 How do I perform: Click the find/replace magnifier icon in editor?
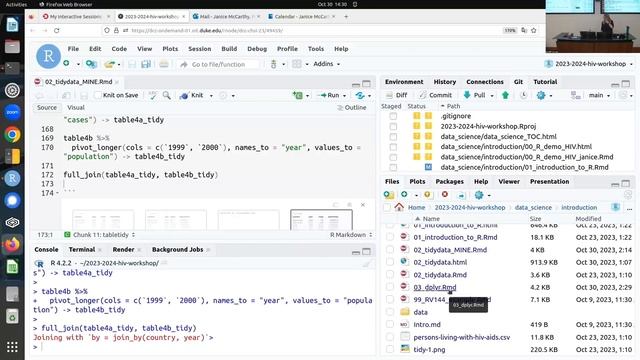(x=167, y=95)
